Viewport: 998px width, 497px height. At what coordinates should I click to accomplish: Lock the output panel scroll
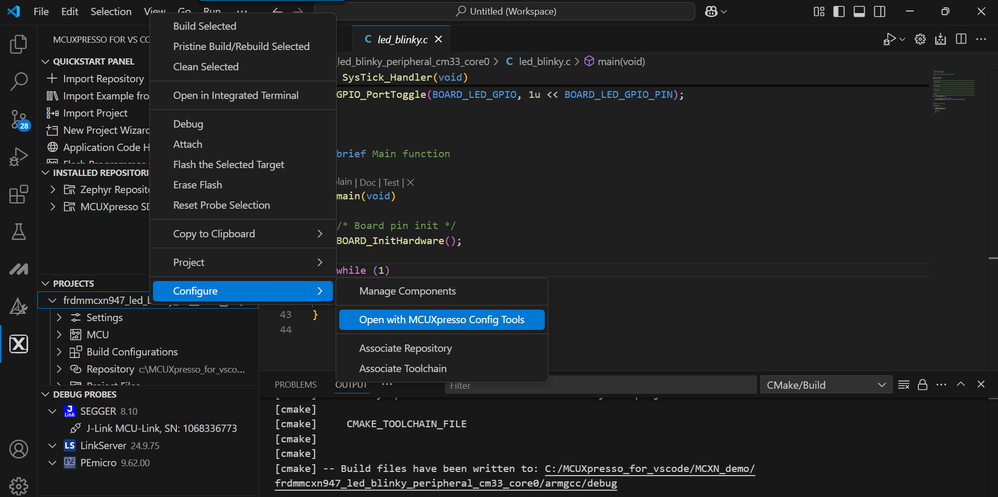922,385
